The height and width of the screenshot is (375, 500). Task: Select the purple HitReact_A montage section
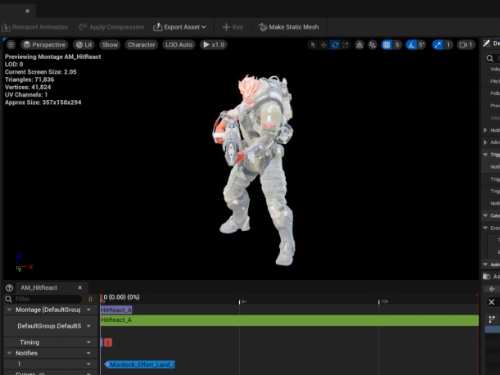116,310
